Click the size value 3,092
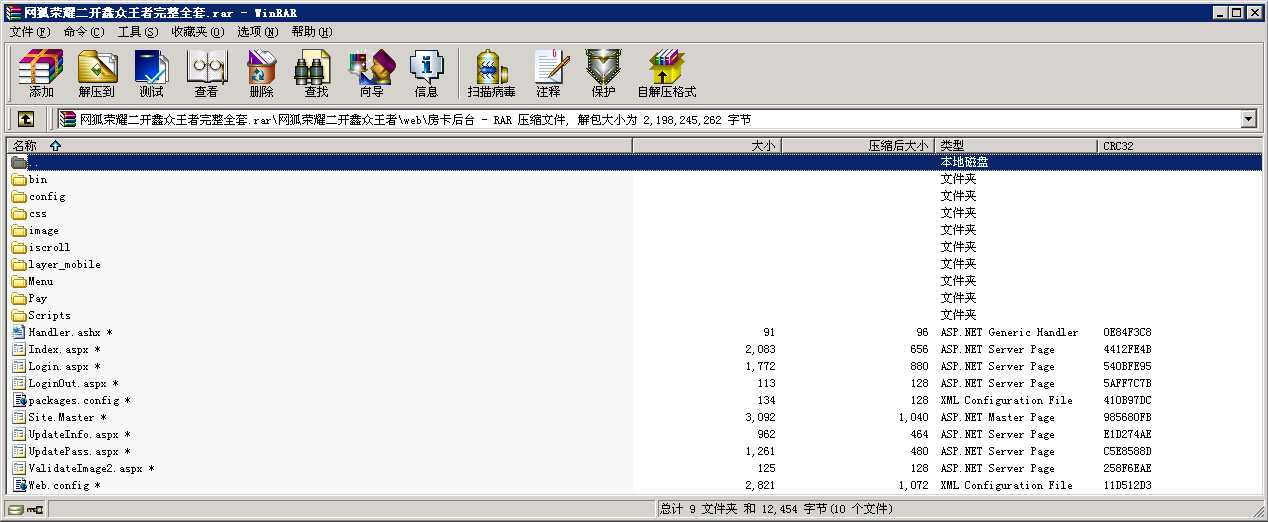This screenshot has height=522, width=1268. (760, 417)
